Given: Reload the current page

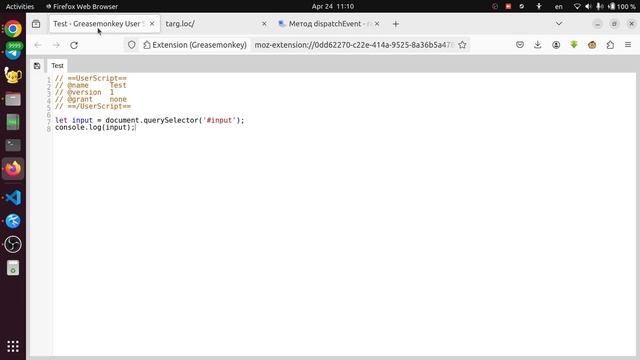Looking at the screenshot, I should tap(74, 45).
